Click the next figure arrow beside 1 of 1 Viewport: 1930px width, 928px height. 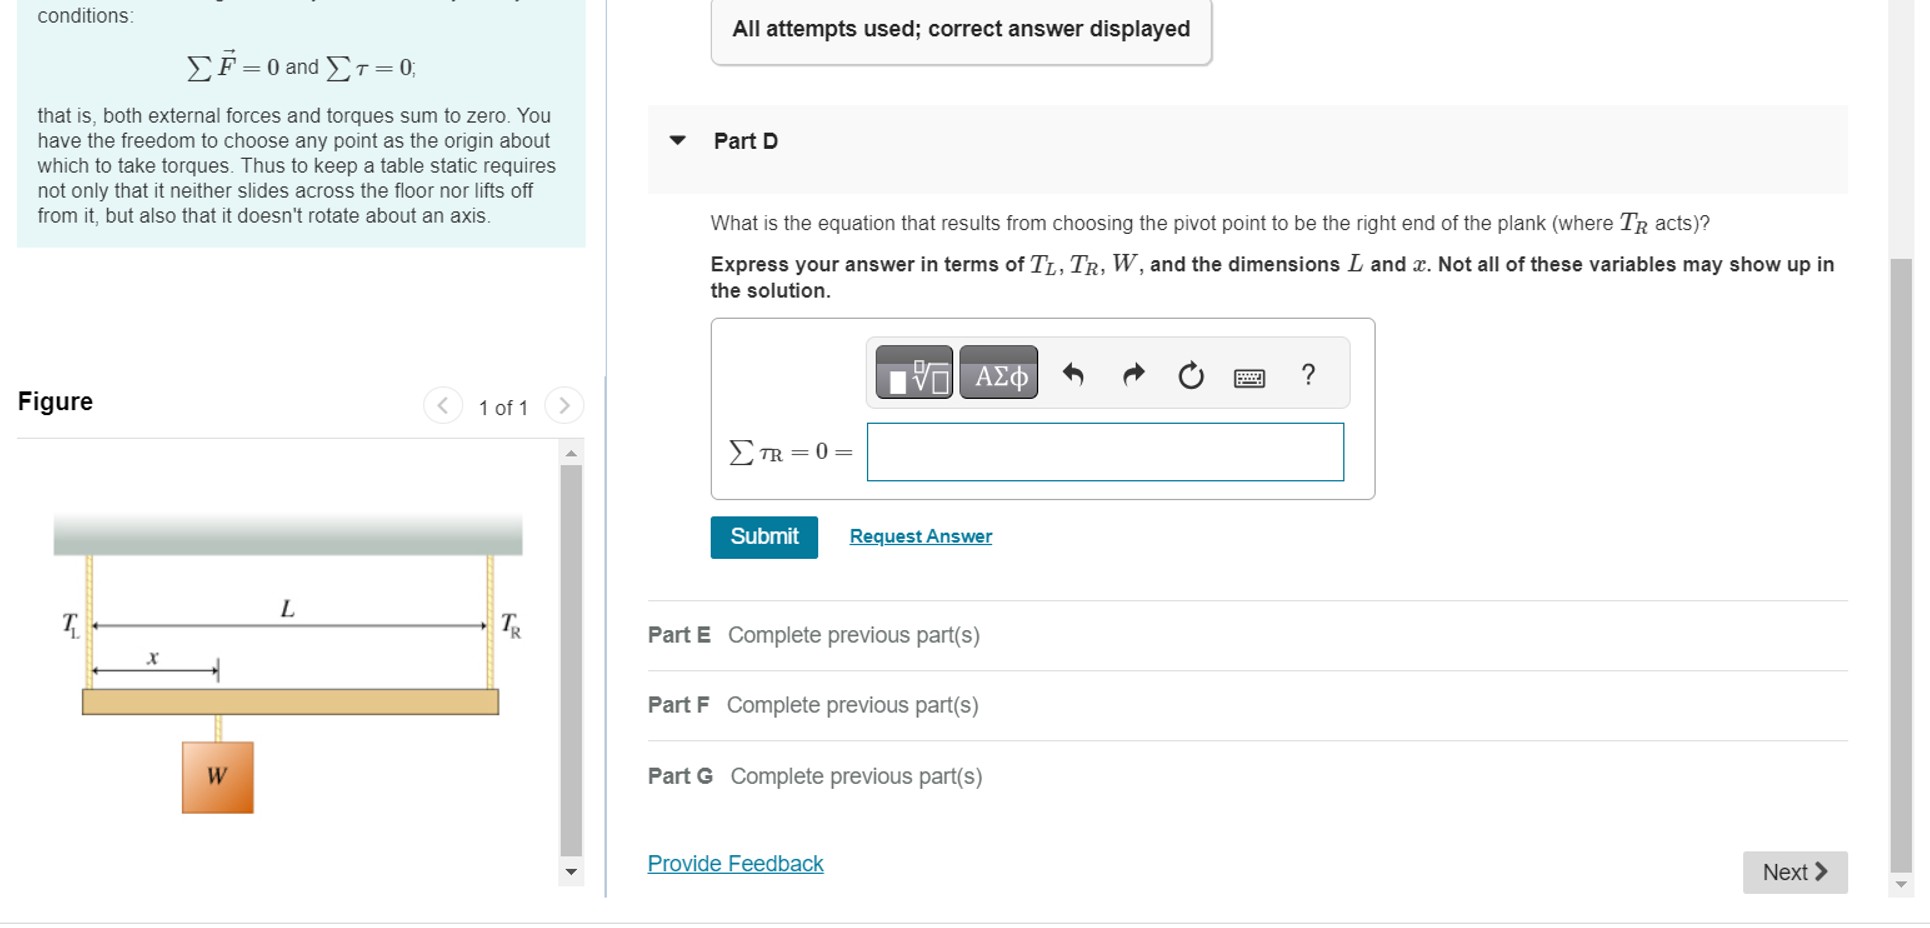(563, 406)
